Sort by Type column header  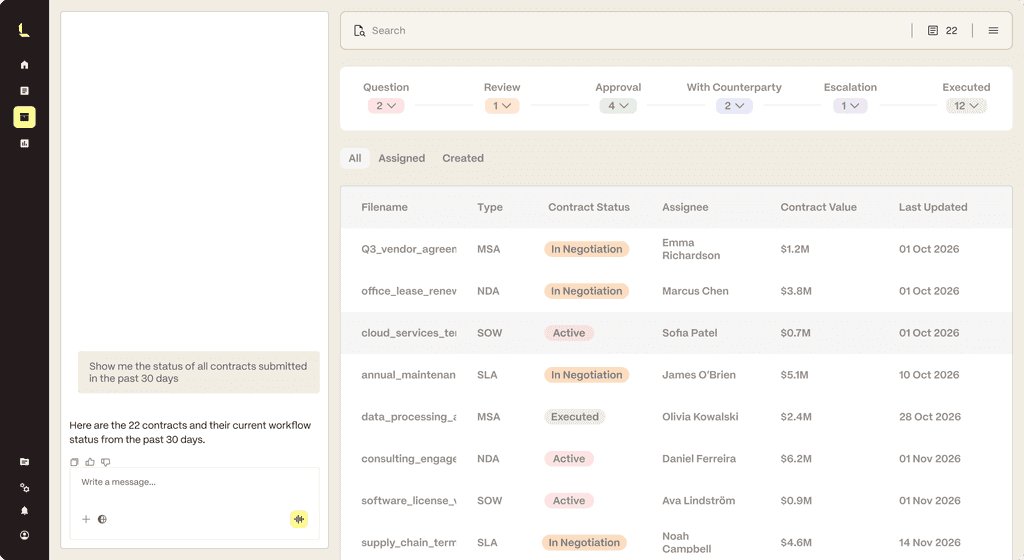coord(490,207)
